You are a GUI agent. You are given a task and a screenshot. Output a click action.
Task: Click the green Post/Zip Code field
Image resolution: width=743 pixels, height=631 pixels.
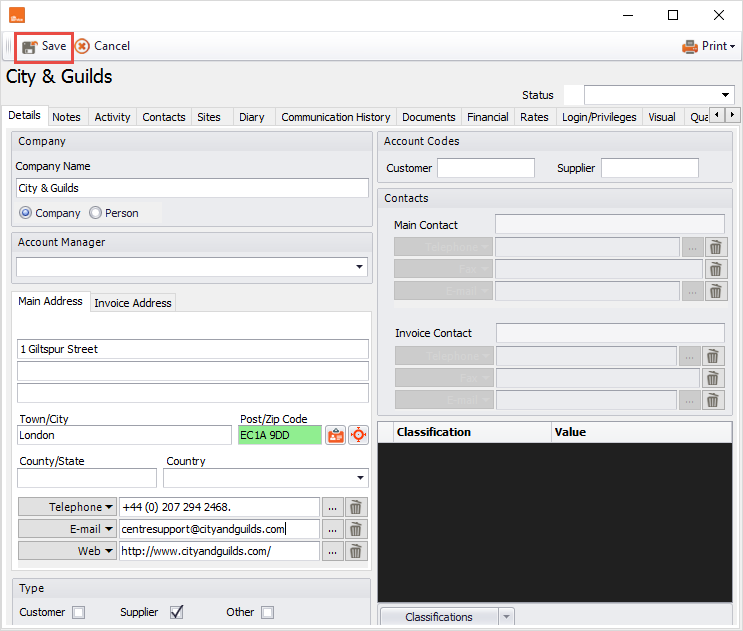pyautogui.click(x=280, y=435)
